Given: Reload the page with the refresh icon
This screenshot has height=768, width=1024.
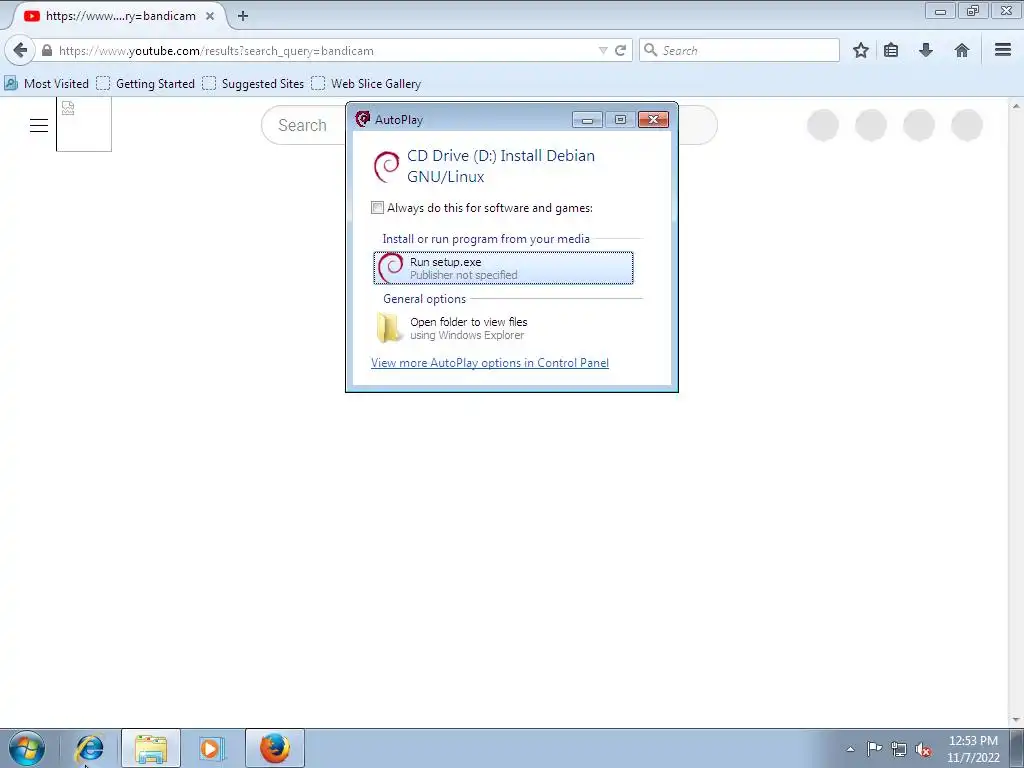Looking at the screenshot, I should 620,50.
